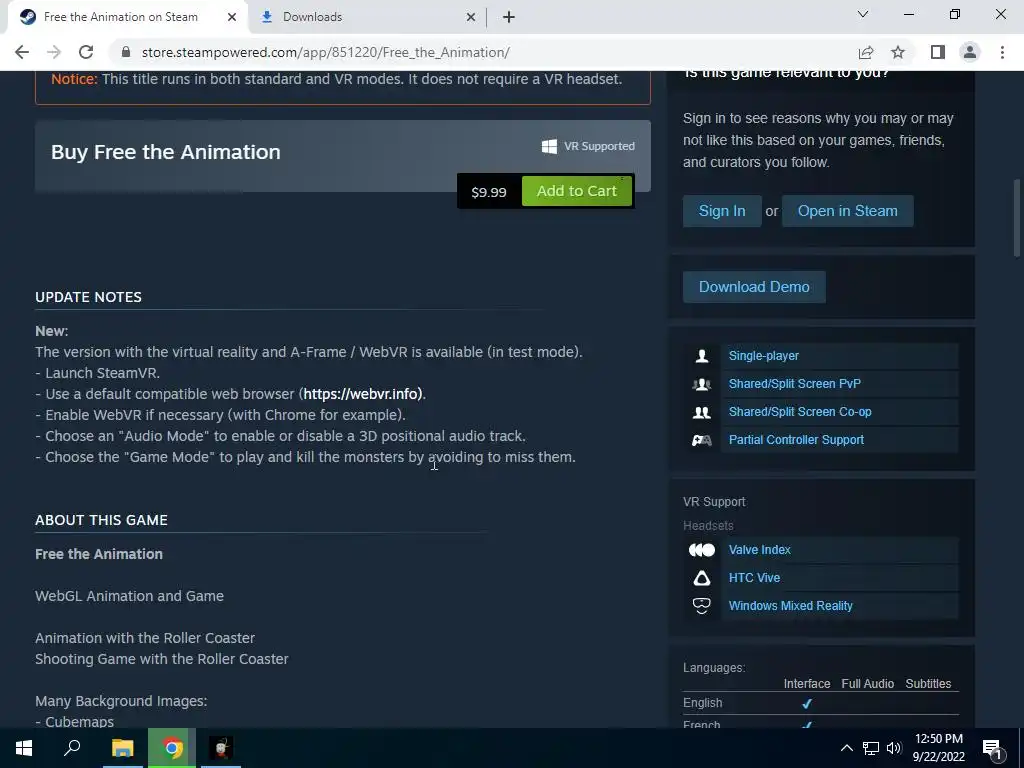Open the Chrome profile avatar
The height and width of the screenshot is (768, 1024).
pyautogui.click(x=970, y=52)
